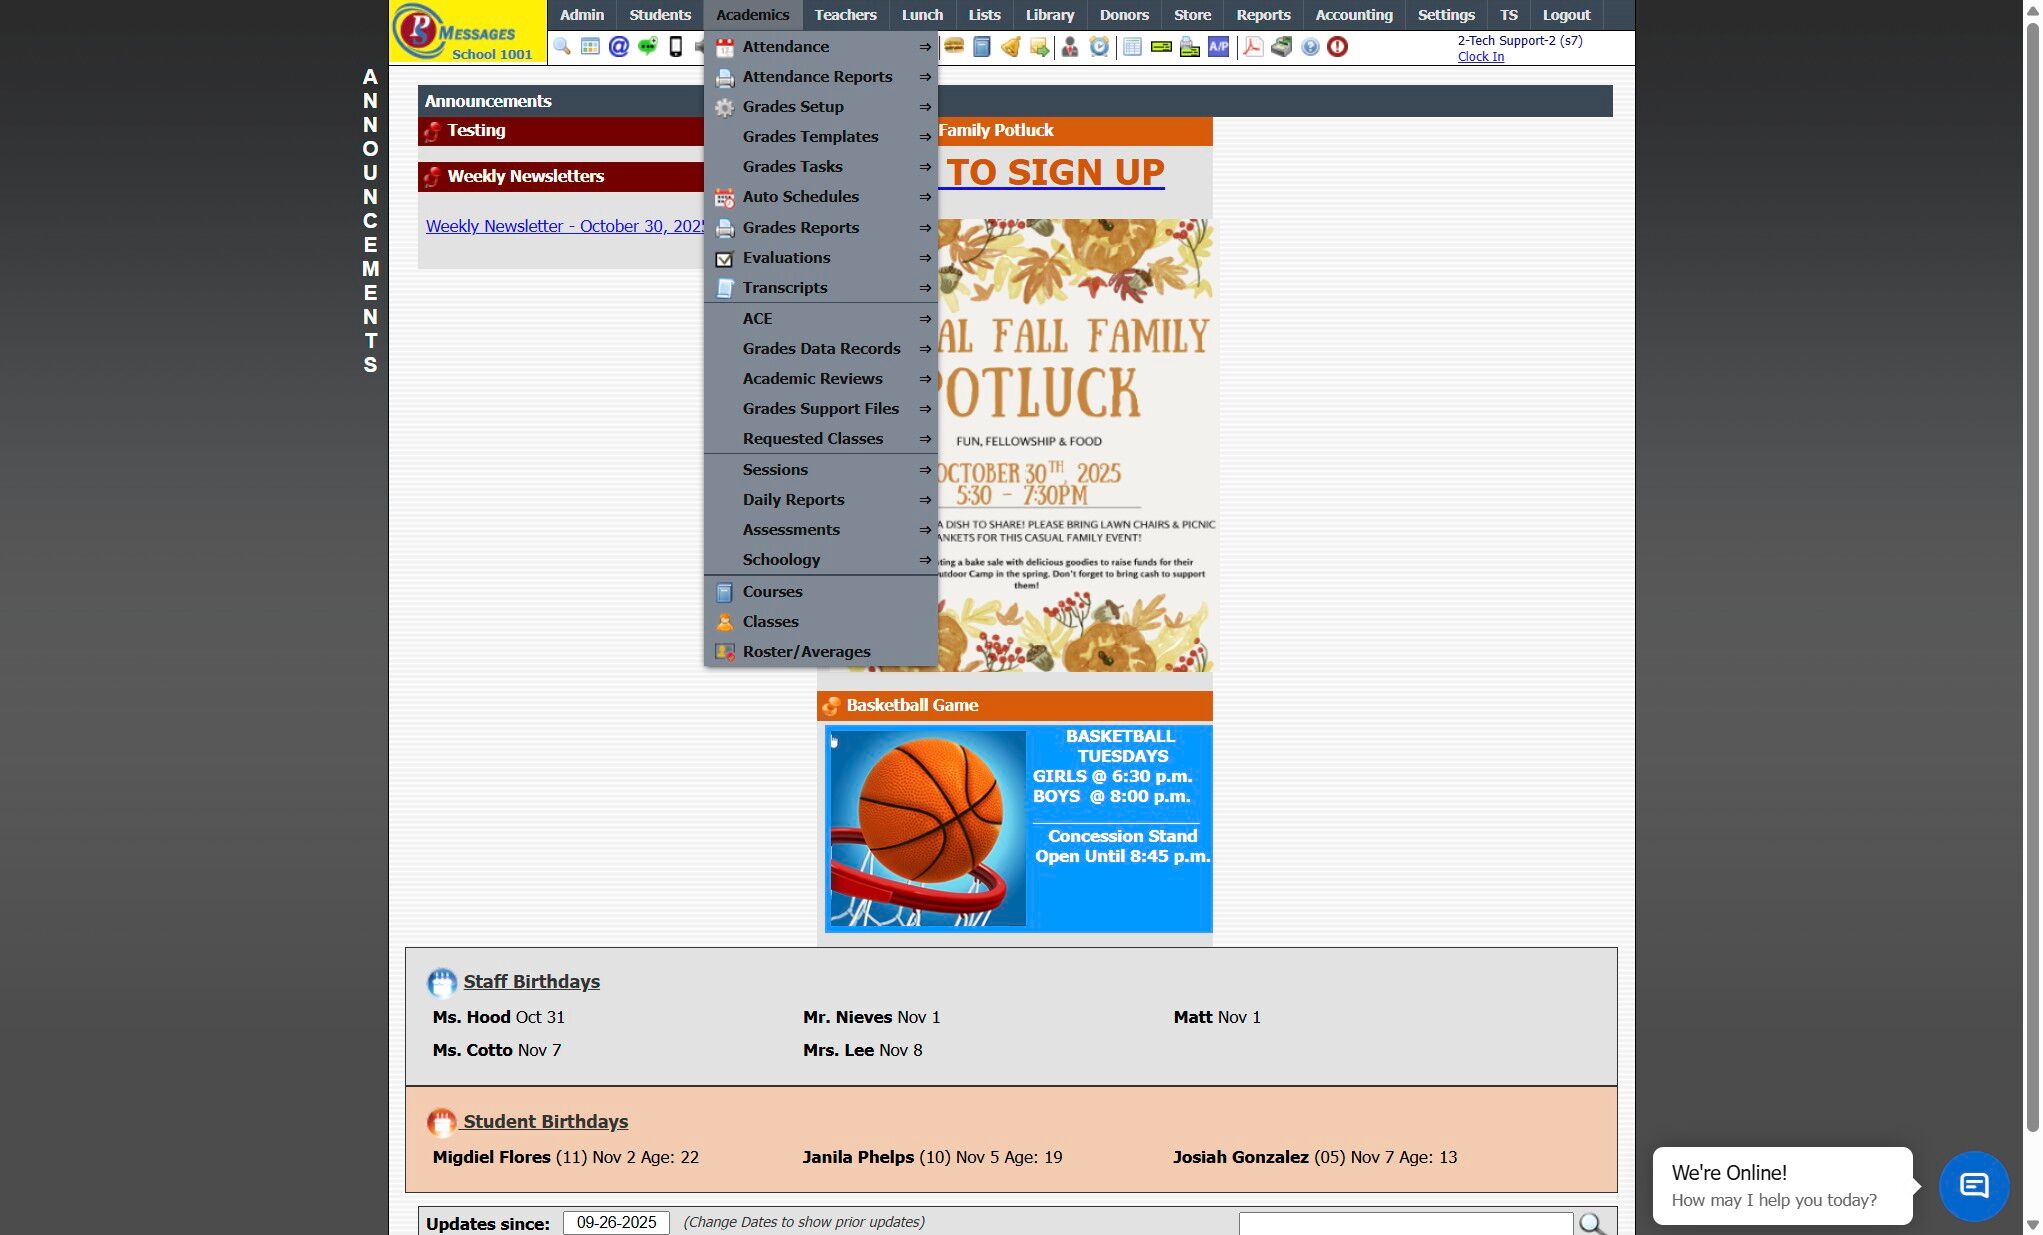Click the blue help question mark icon
2043x1235 pixels.
(x=1310, y=47)
